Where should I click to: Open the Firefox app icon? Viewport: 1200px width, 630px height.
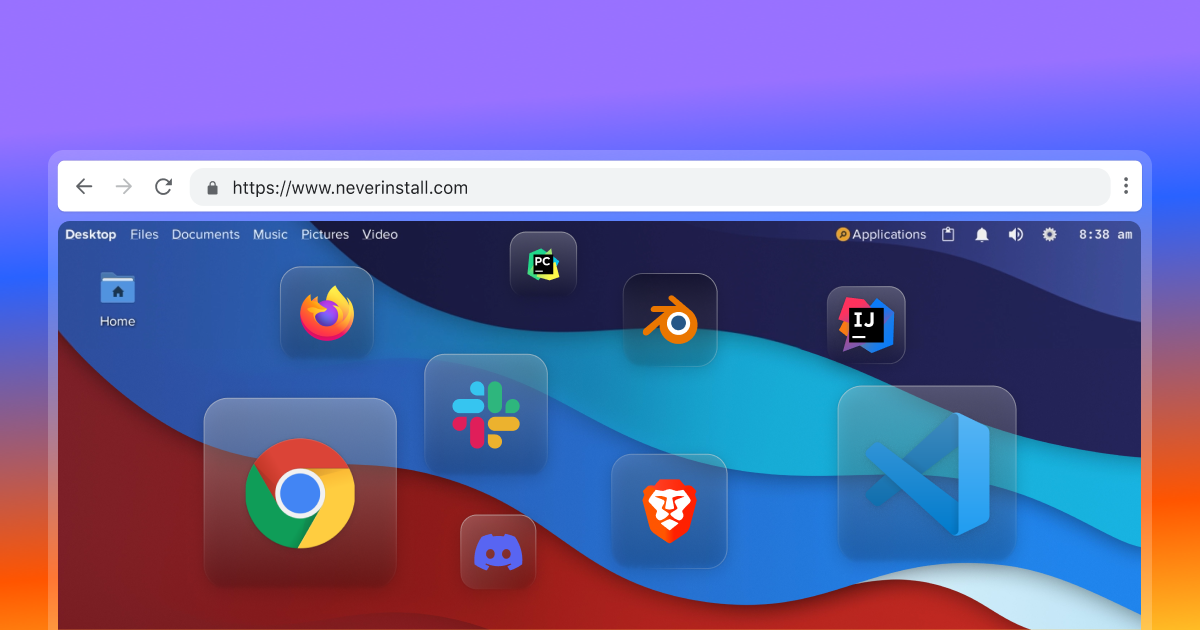click(327, 313)
